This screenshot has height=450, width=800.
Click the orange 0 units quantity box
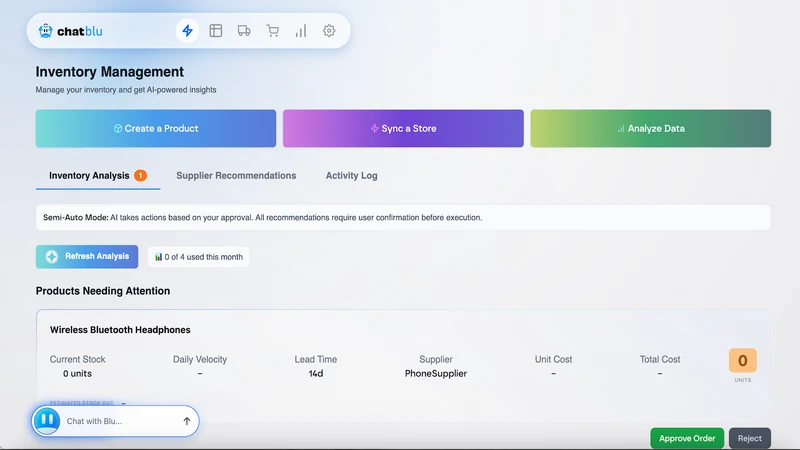point(742,361)
